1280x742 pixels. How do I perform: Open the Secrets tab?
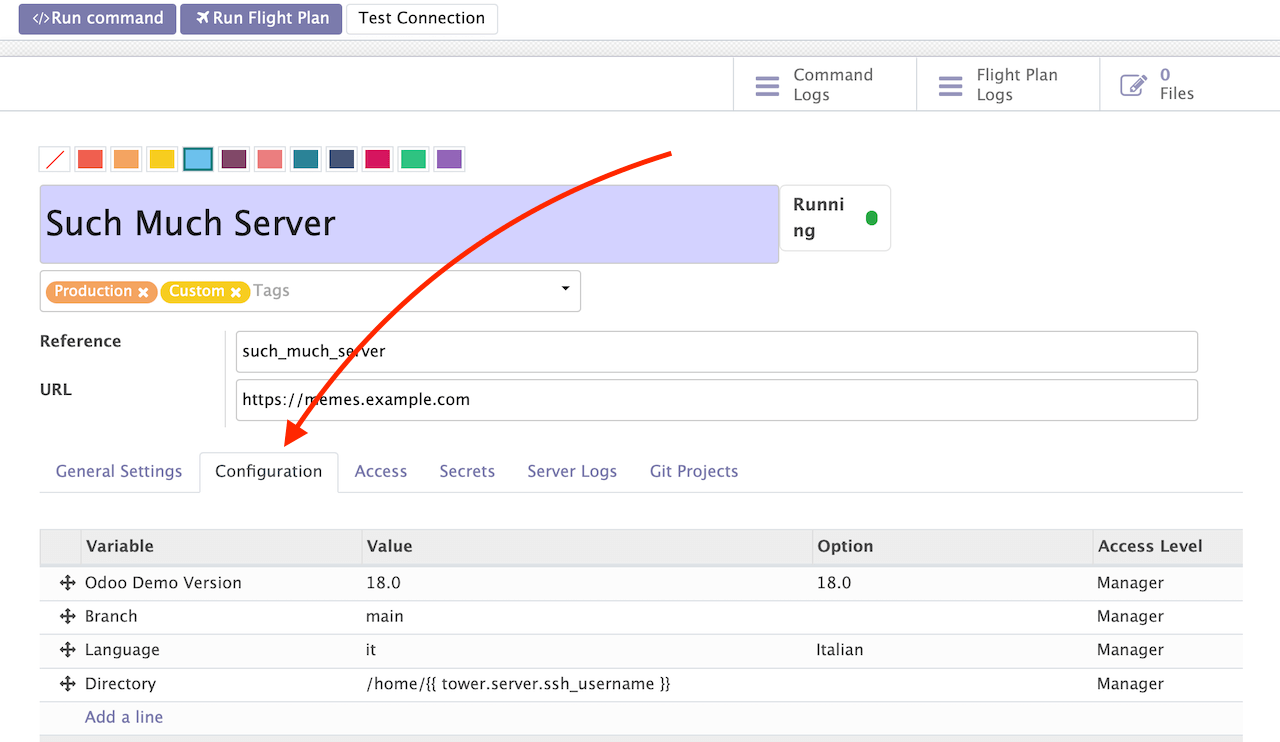467,471
